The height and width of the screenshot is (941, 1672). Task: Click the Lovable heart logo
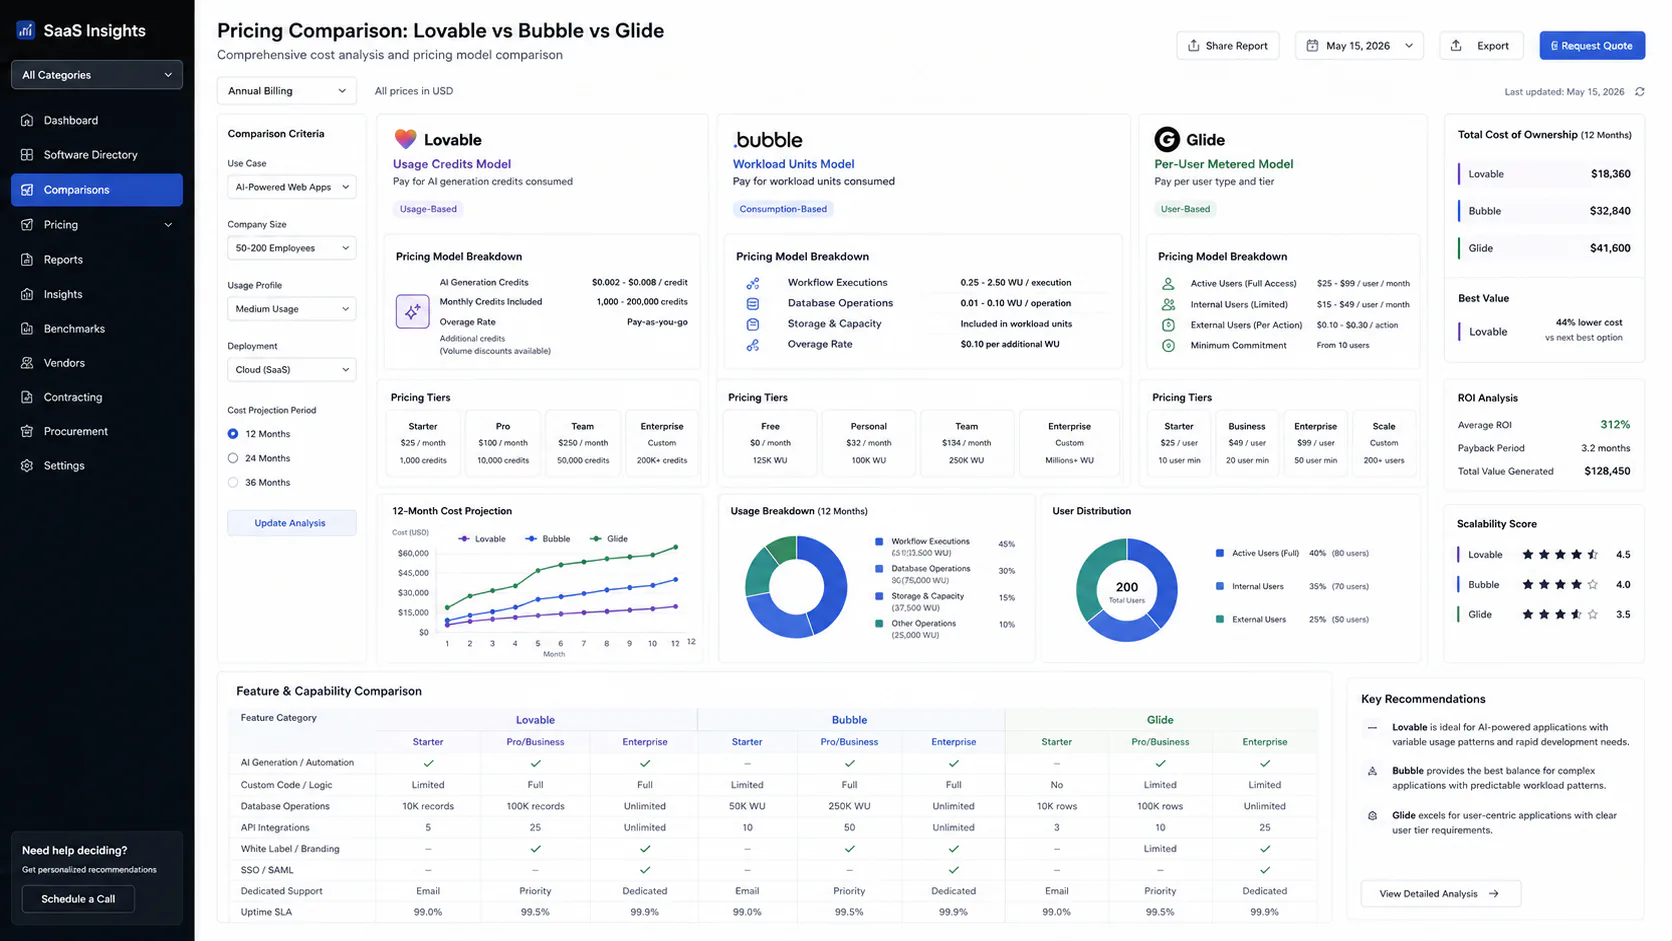[x=405, y=139]
